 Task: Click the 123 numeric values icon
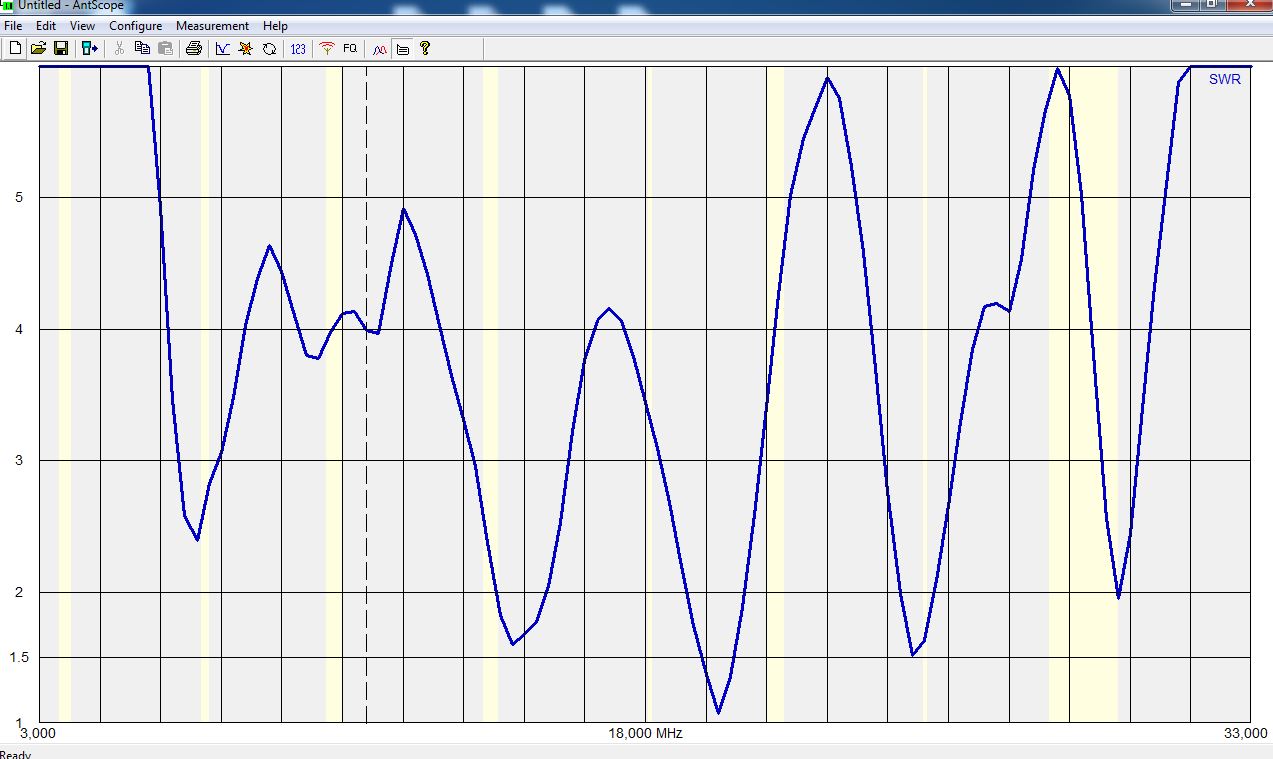[x=298, y=48]
